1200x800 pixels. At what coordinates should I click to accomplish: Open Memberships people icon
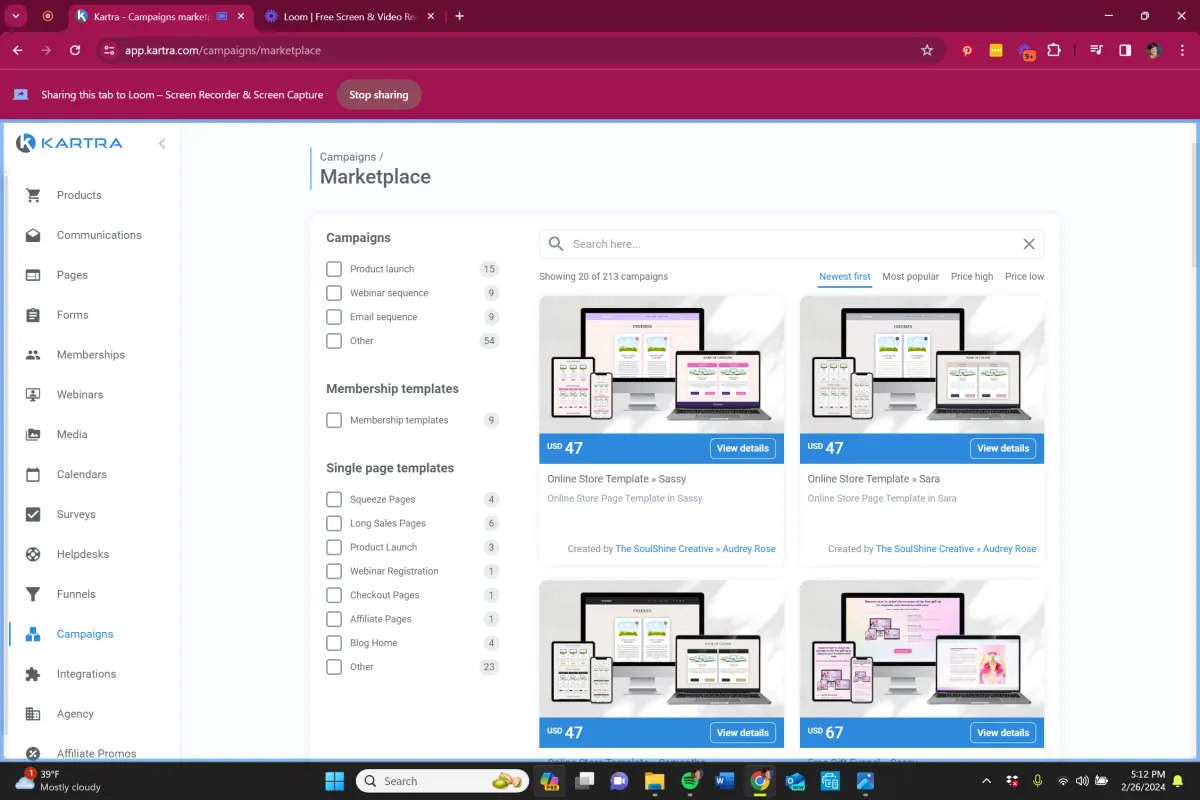[x=33, y=355]
